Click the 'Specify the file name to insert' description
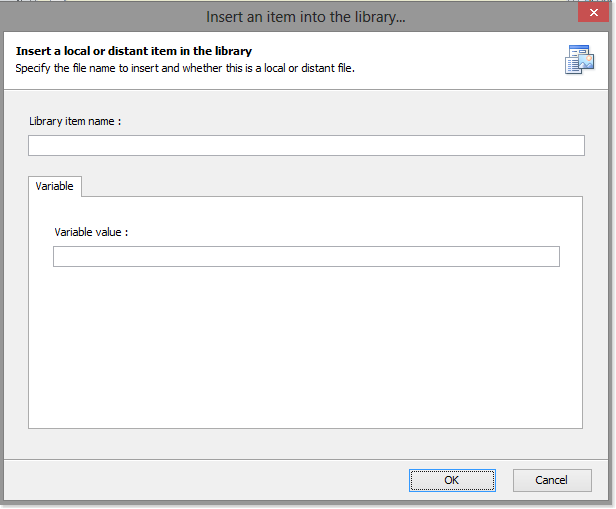This screenshot has height=509, width=616. (x=185, y=68)
